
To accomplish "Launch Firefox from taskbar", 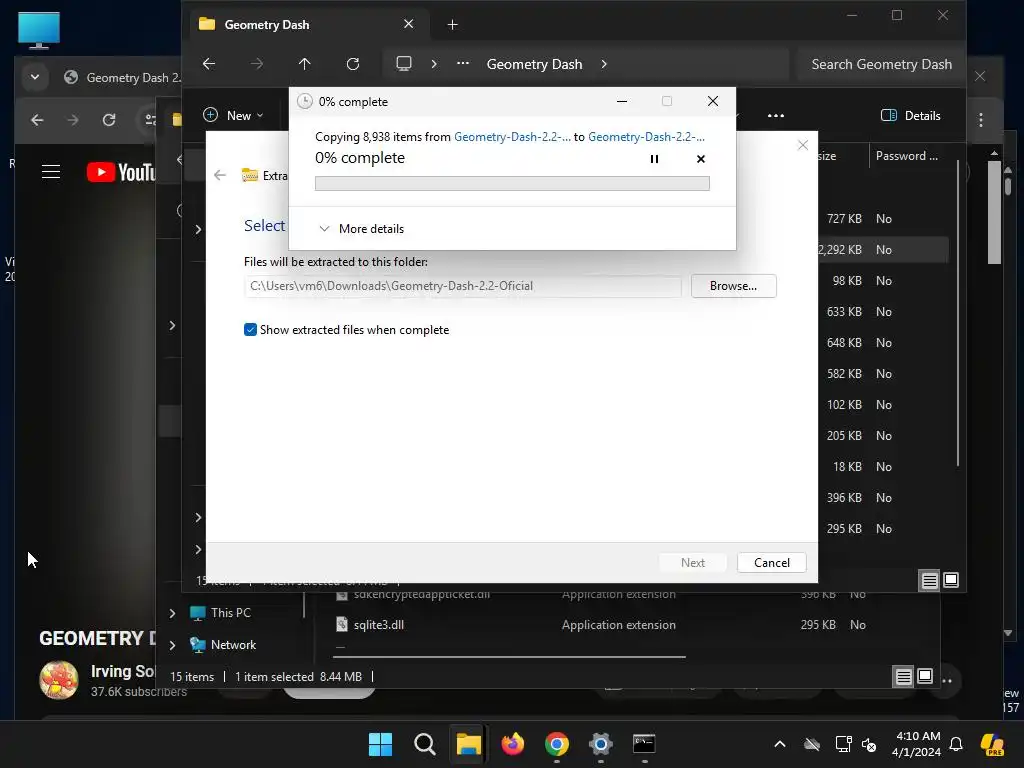I will [x=513, y=744].
